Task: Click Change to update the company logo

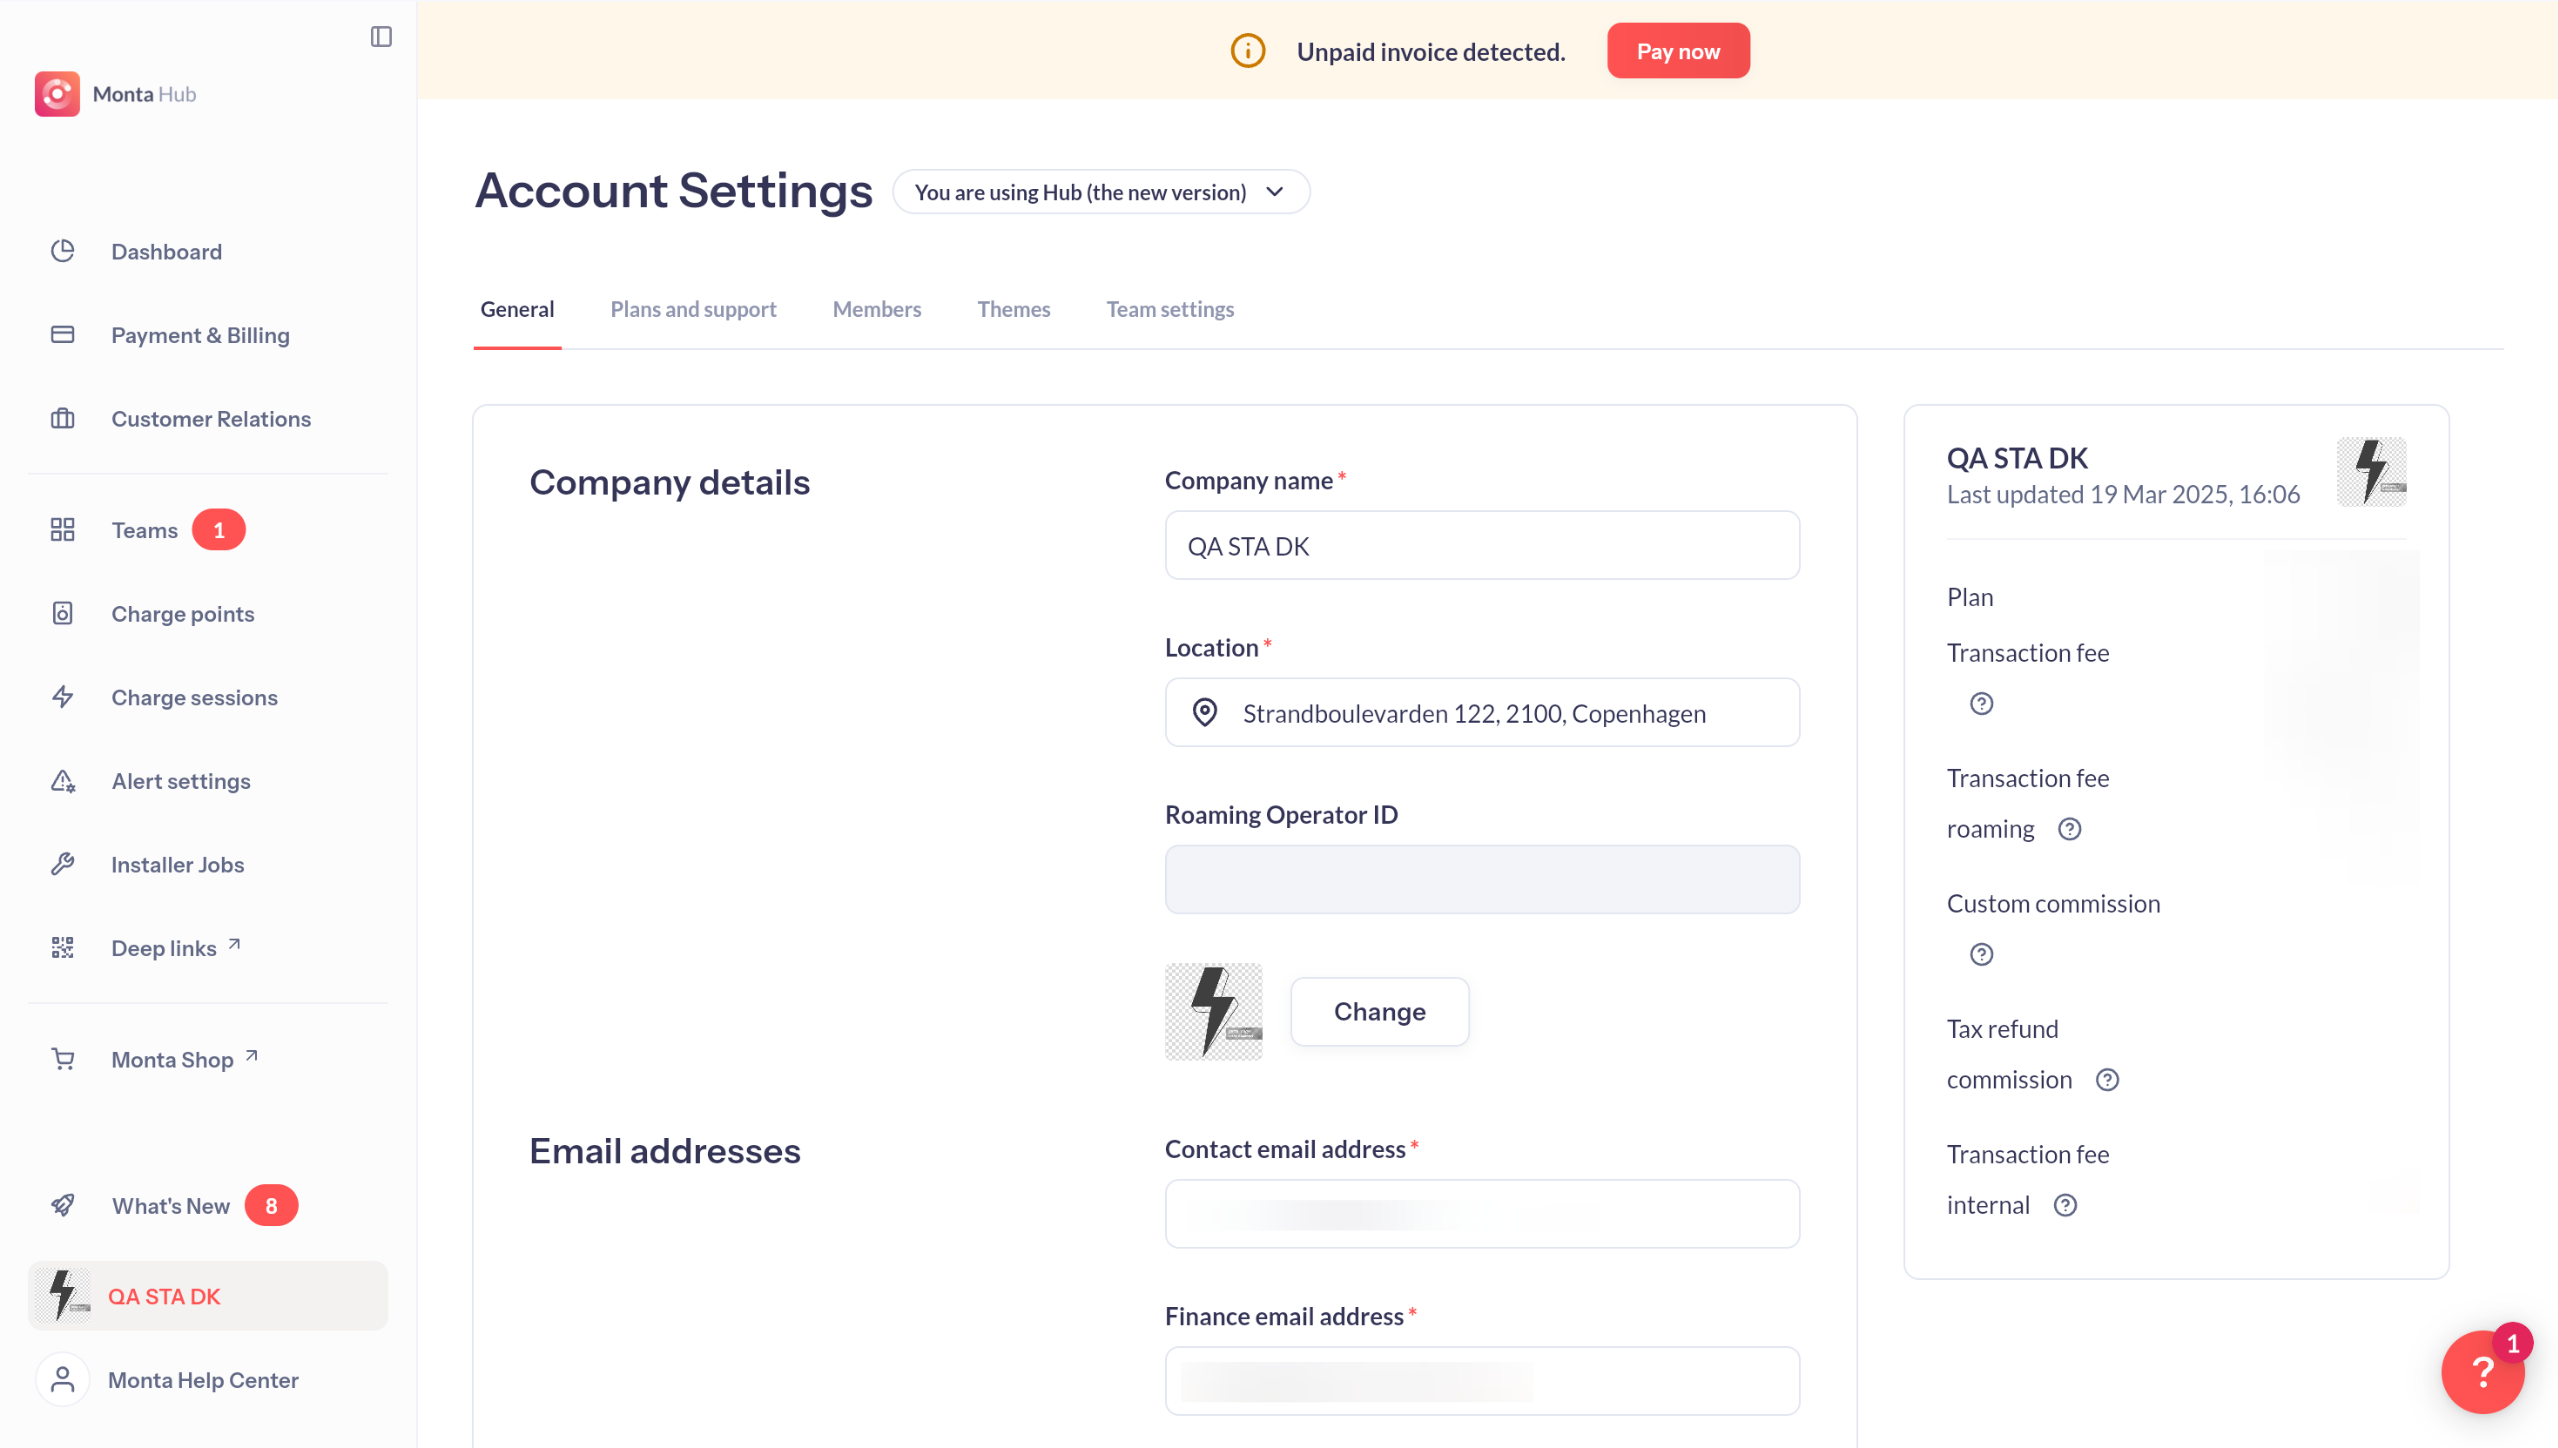Action: (x=1379, y=1012)
